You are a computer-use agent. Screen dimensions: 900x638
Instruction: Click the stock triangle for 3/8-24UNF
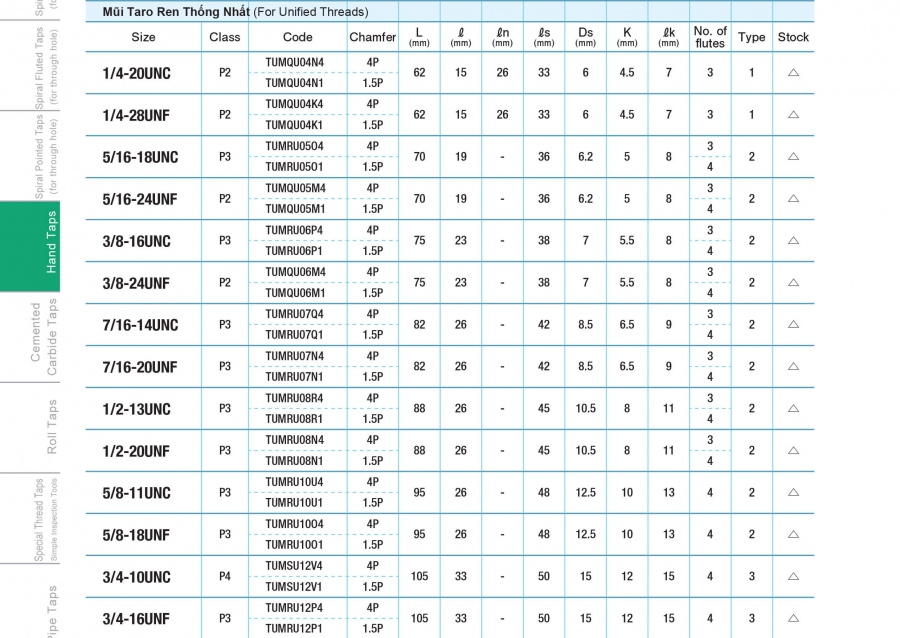[x=793, y=282]
